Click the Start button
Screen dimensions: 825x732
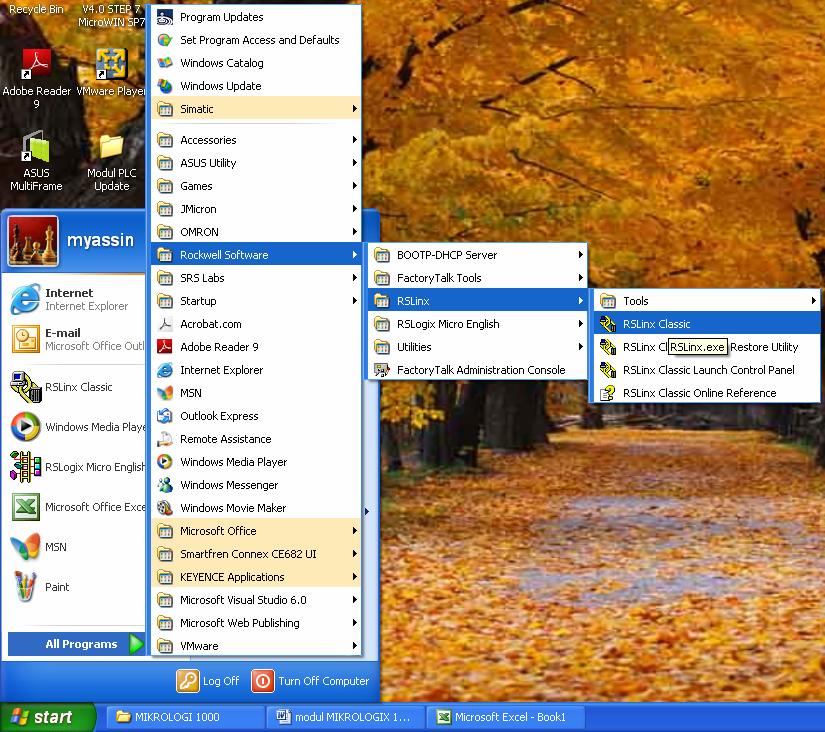(47, 717)
